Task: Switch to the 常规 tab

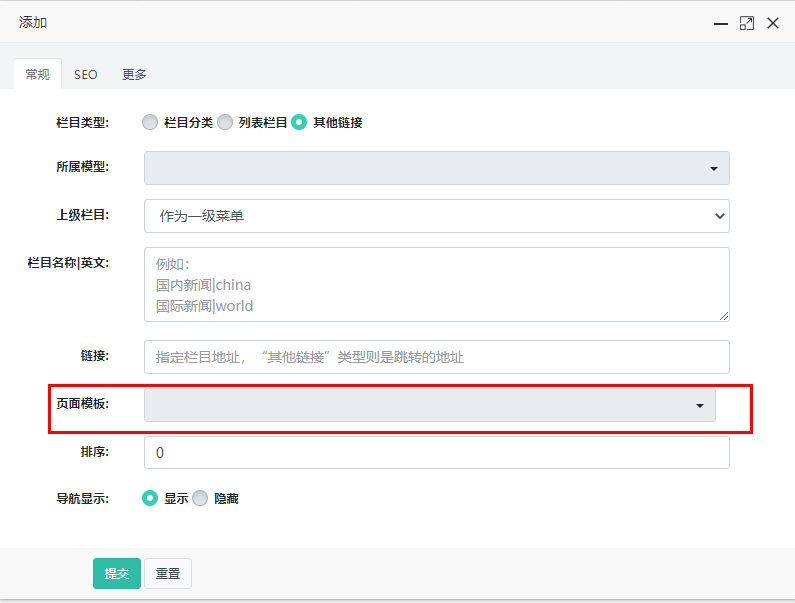Action: 38,74
